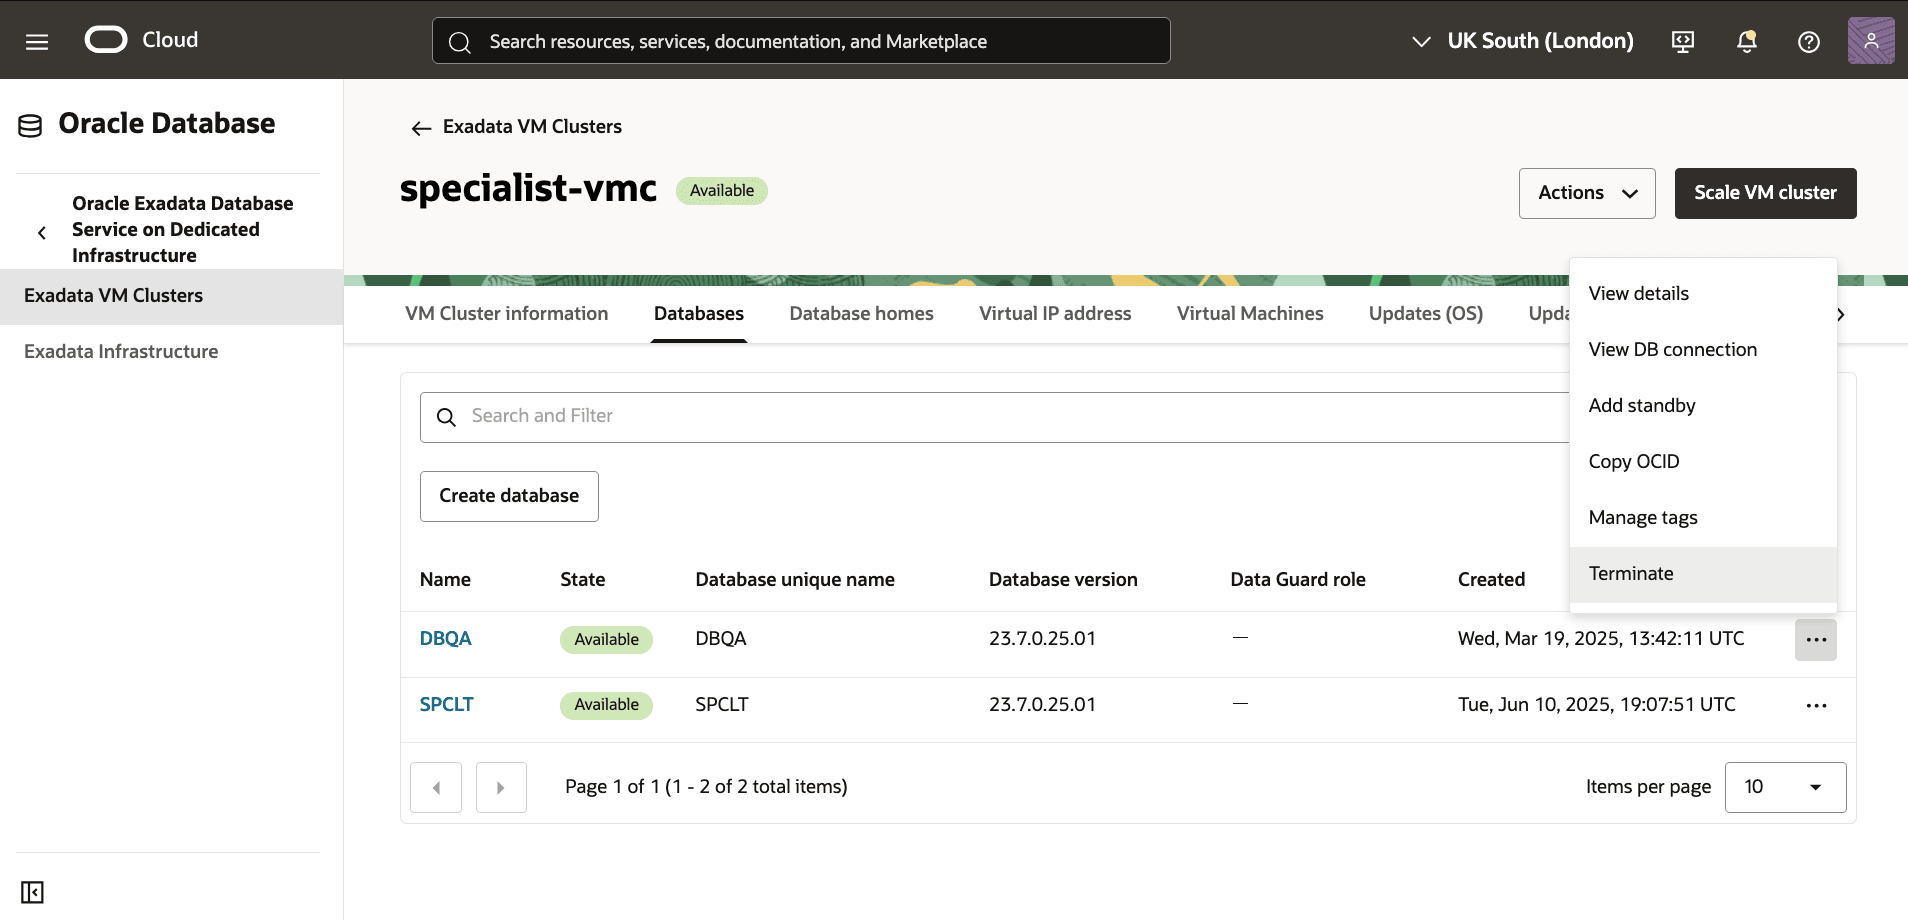Focus the top search resources field
Screen dimensions: 1908x920
pyautogui.click(x=801, y=41)
